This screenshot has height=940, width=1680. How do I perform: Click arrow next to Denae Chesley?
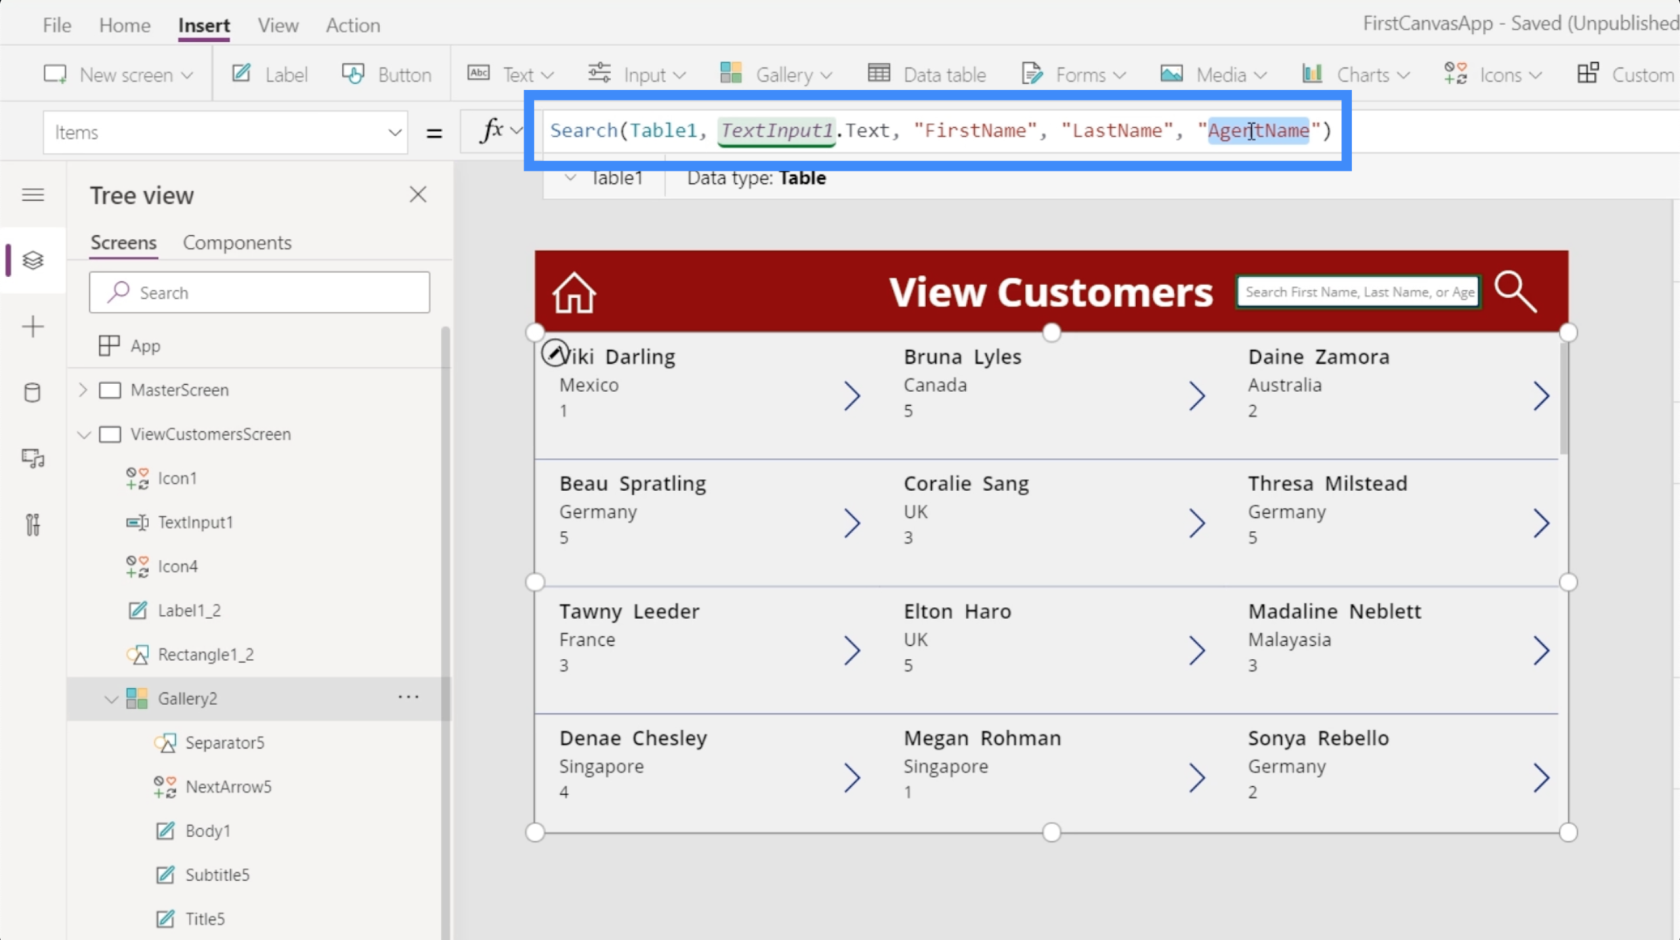[x=852, y=778]
